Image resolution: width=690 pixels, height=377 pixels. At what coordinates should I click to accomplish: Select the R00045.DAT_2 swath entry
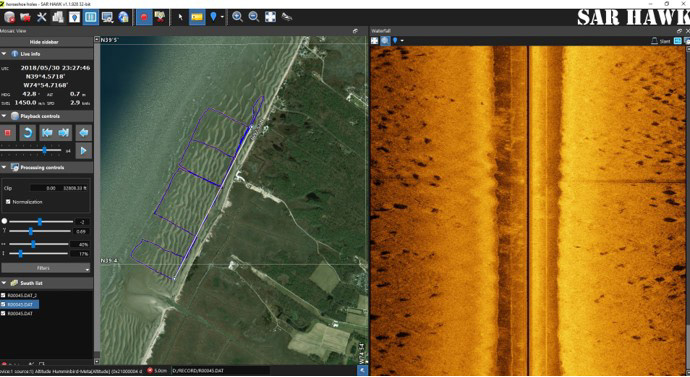22,295
